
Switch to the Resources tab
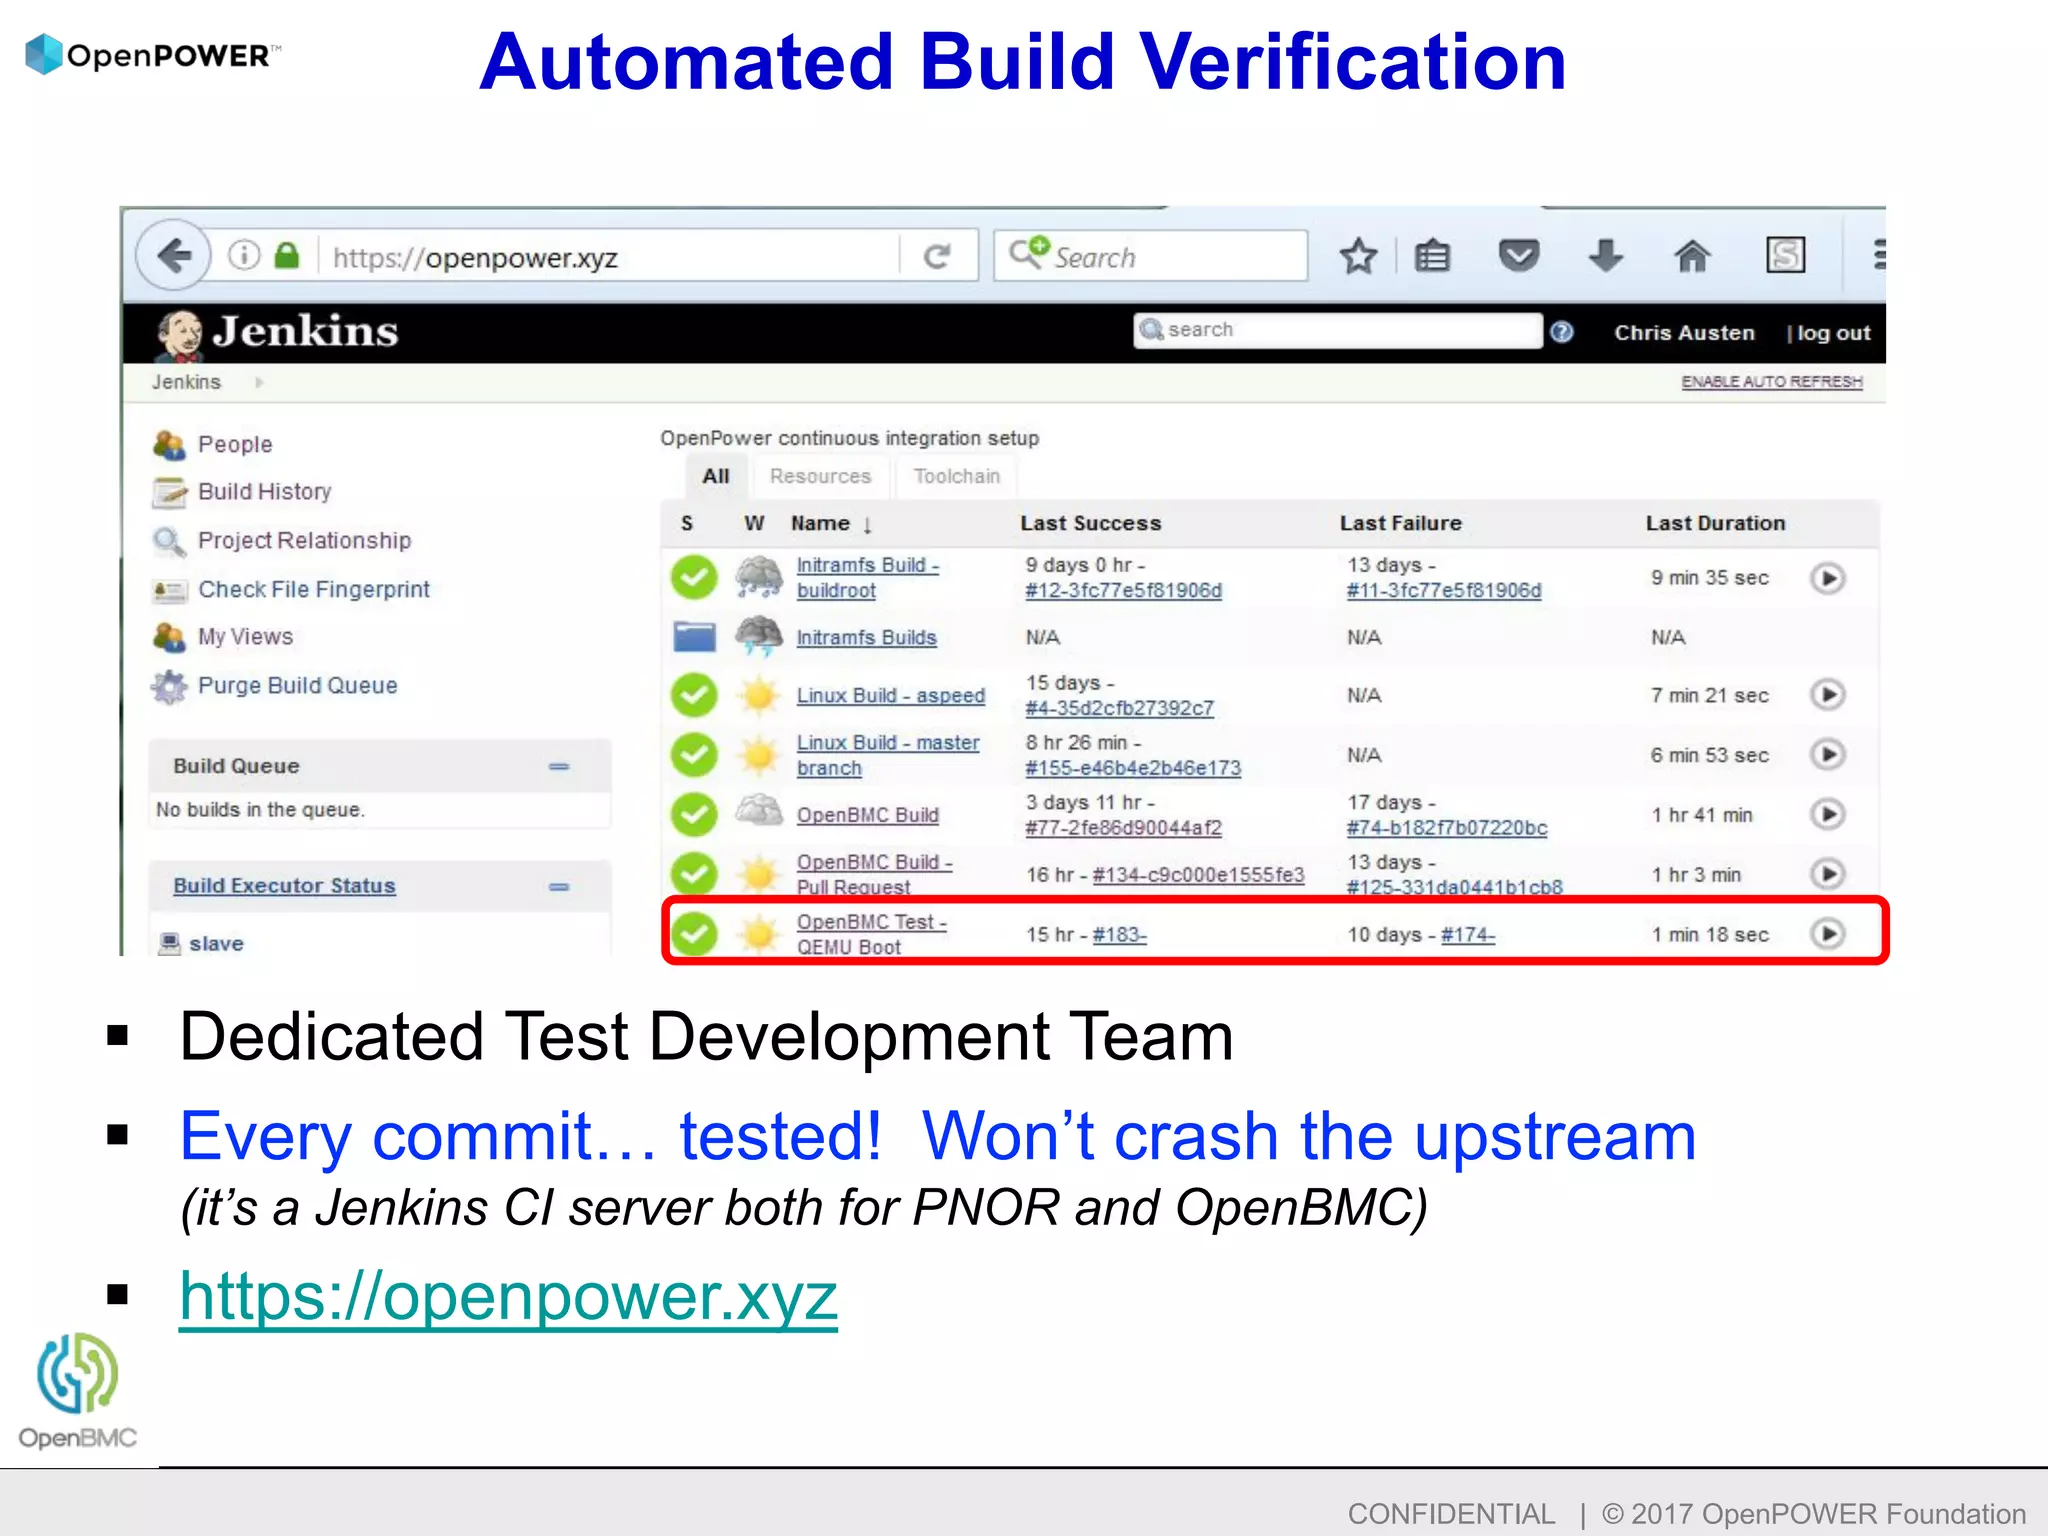tap(820, 476)
